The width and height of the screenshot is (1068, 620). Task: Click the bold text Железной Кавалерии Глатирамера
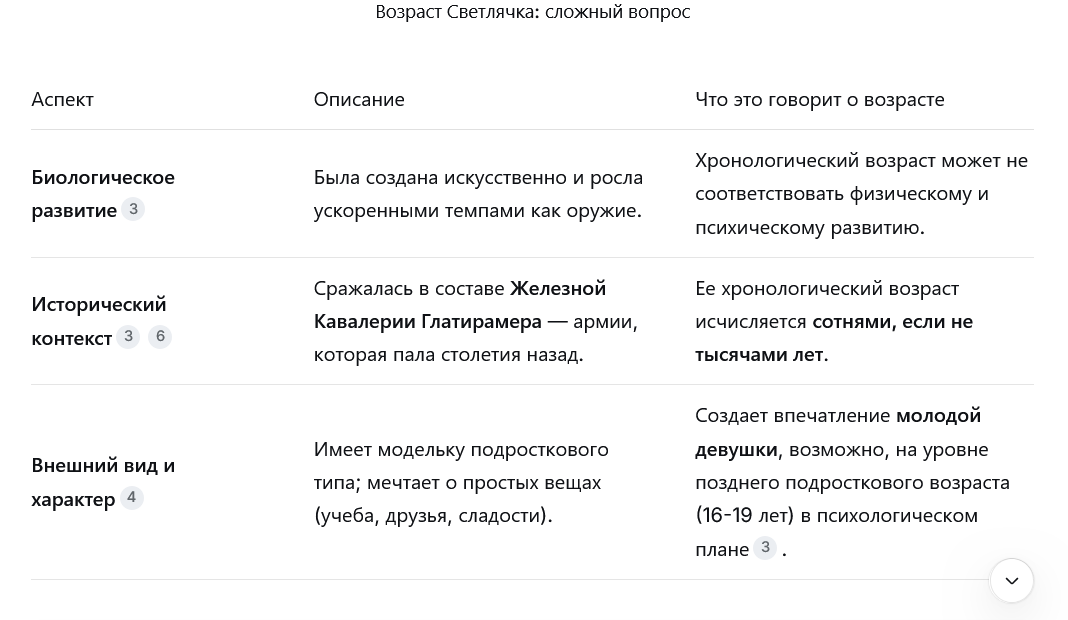click(460, 305)
